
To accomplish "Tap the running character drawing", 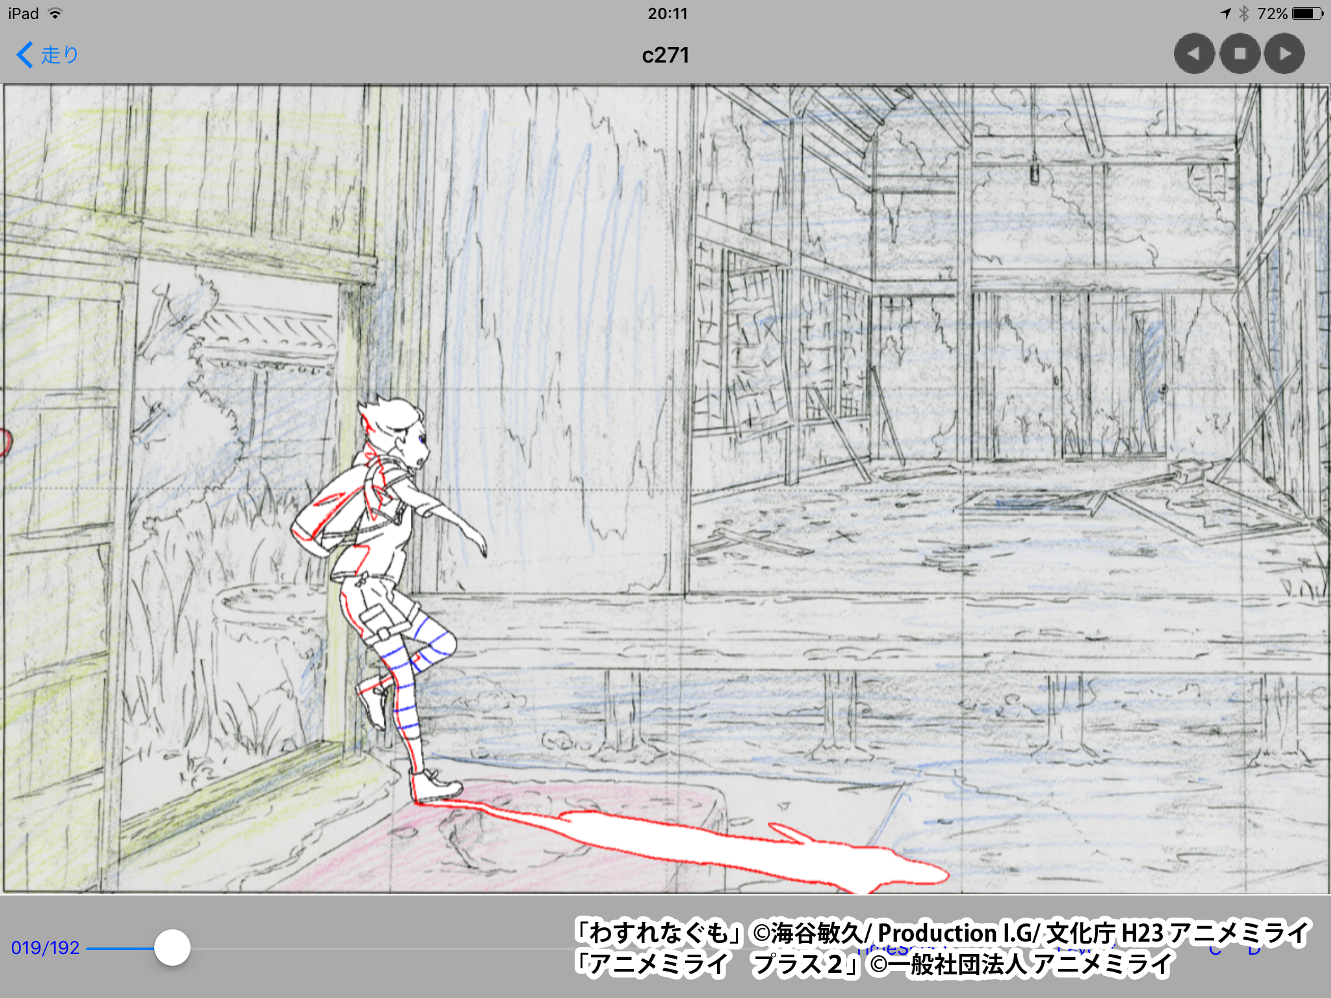I will tap(390, 600).
